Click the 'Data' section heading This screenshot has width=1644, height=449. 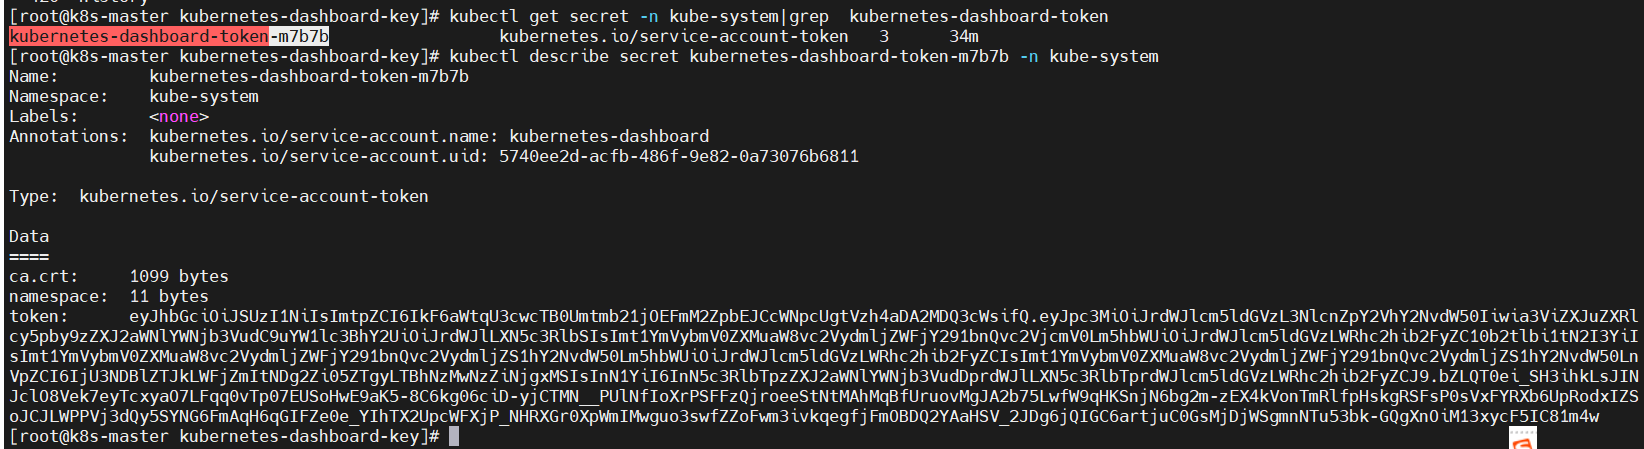click(x=29, y=236)
